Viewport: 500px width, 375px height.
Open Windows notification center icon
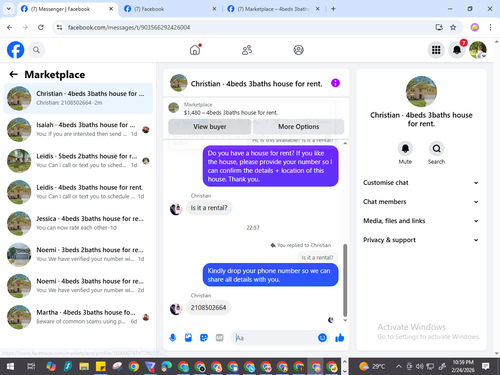pyautogui.click(x=486, y=367)
